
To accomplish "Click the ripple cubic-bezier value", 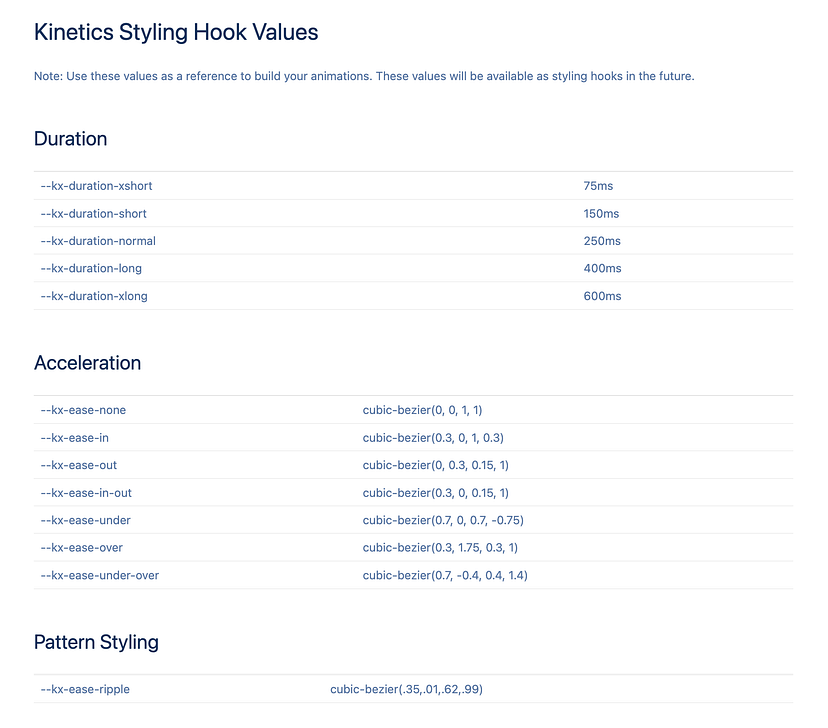I will pos(405,689).
